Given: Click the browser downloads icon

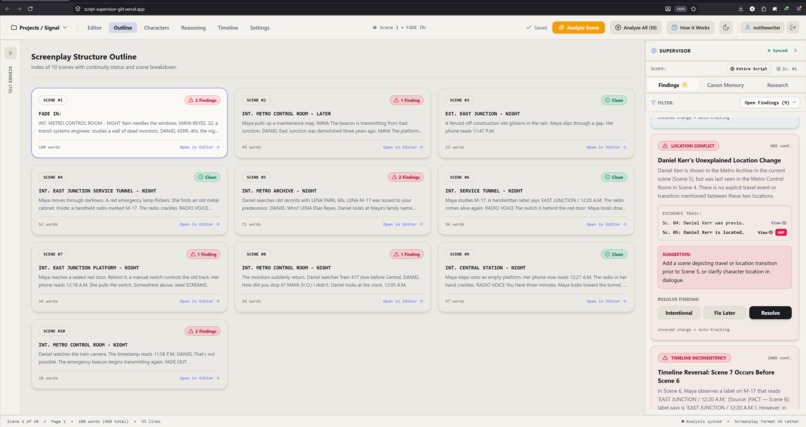Looking at the screenshot, I should 740,9.
